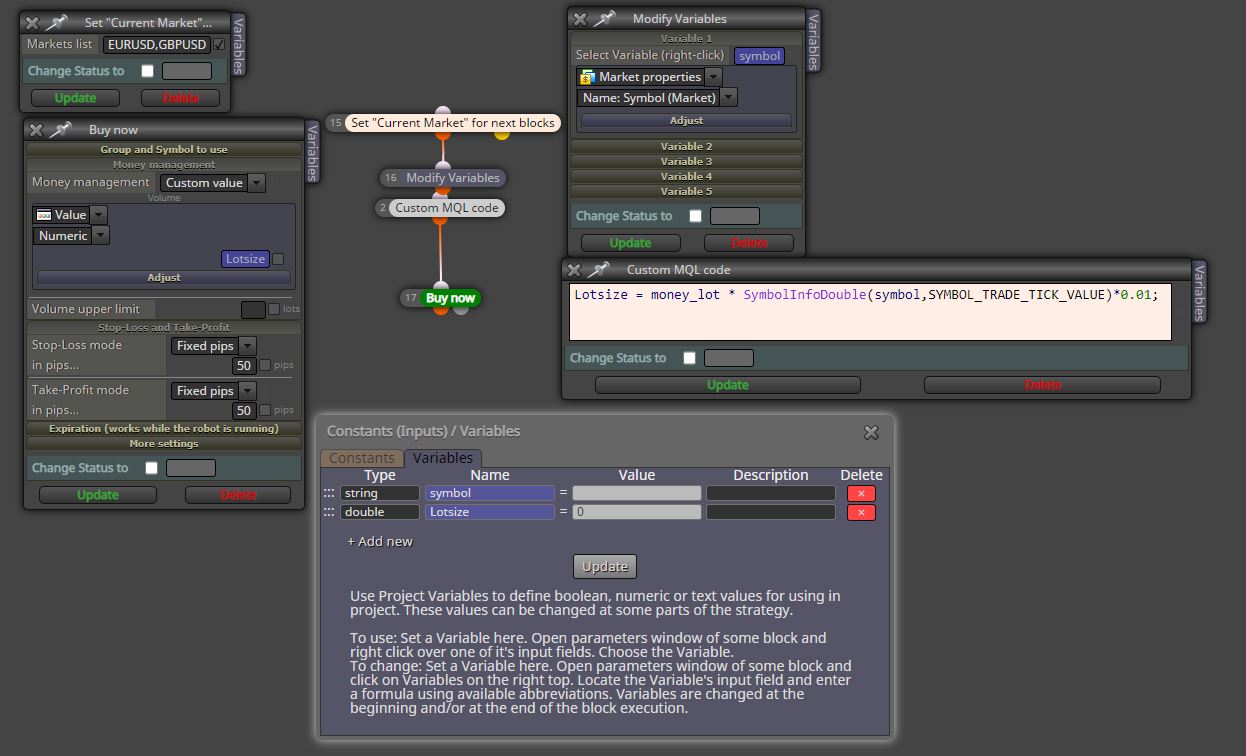Click the Adjust button in Buy now
This screenshot has height=756, width=1246.
click(x=164, y=277)
